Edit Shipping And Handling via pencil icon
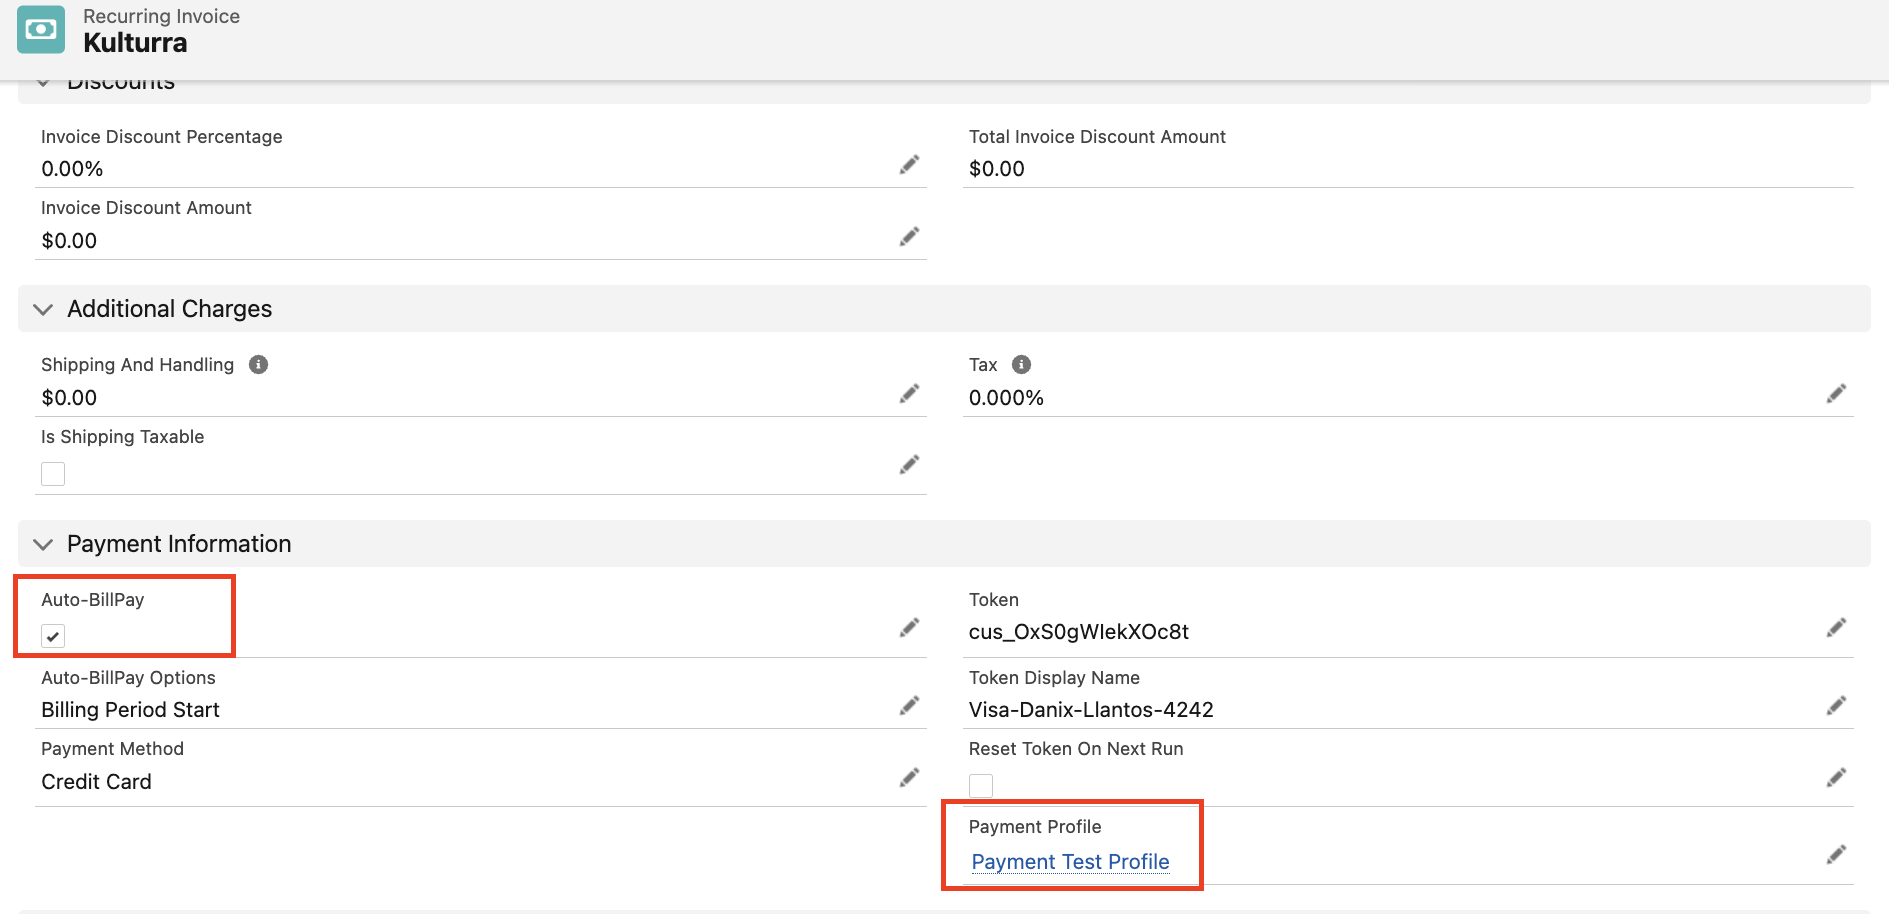Screen dimensions: 1889x914 coord(909,394)
